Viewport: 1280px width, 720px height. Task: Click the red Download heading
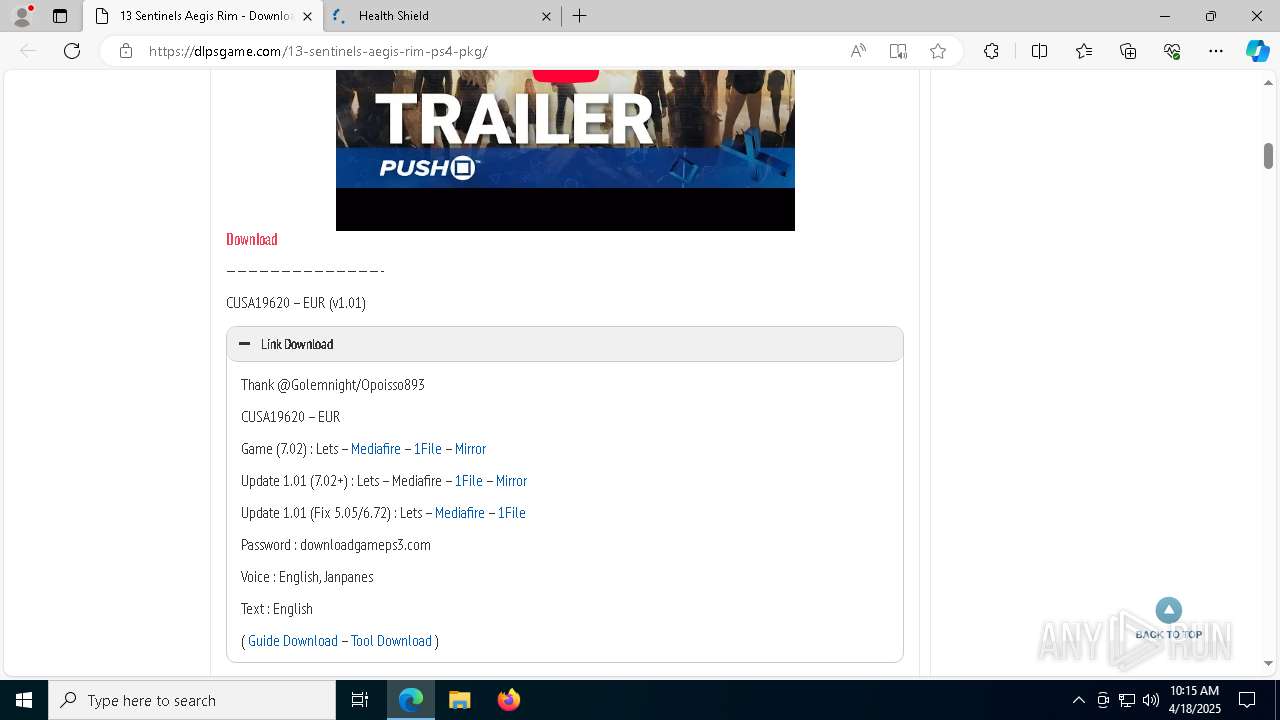(252, 239)
